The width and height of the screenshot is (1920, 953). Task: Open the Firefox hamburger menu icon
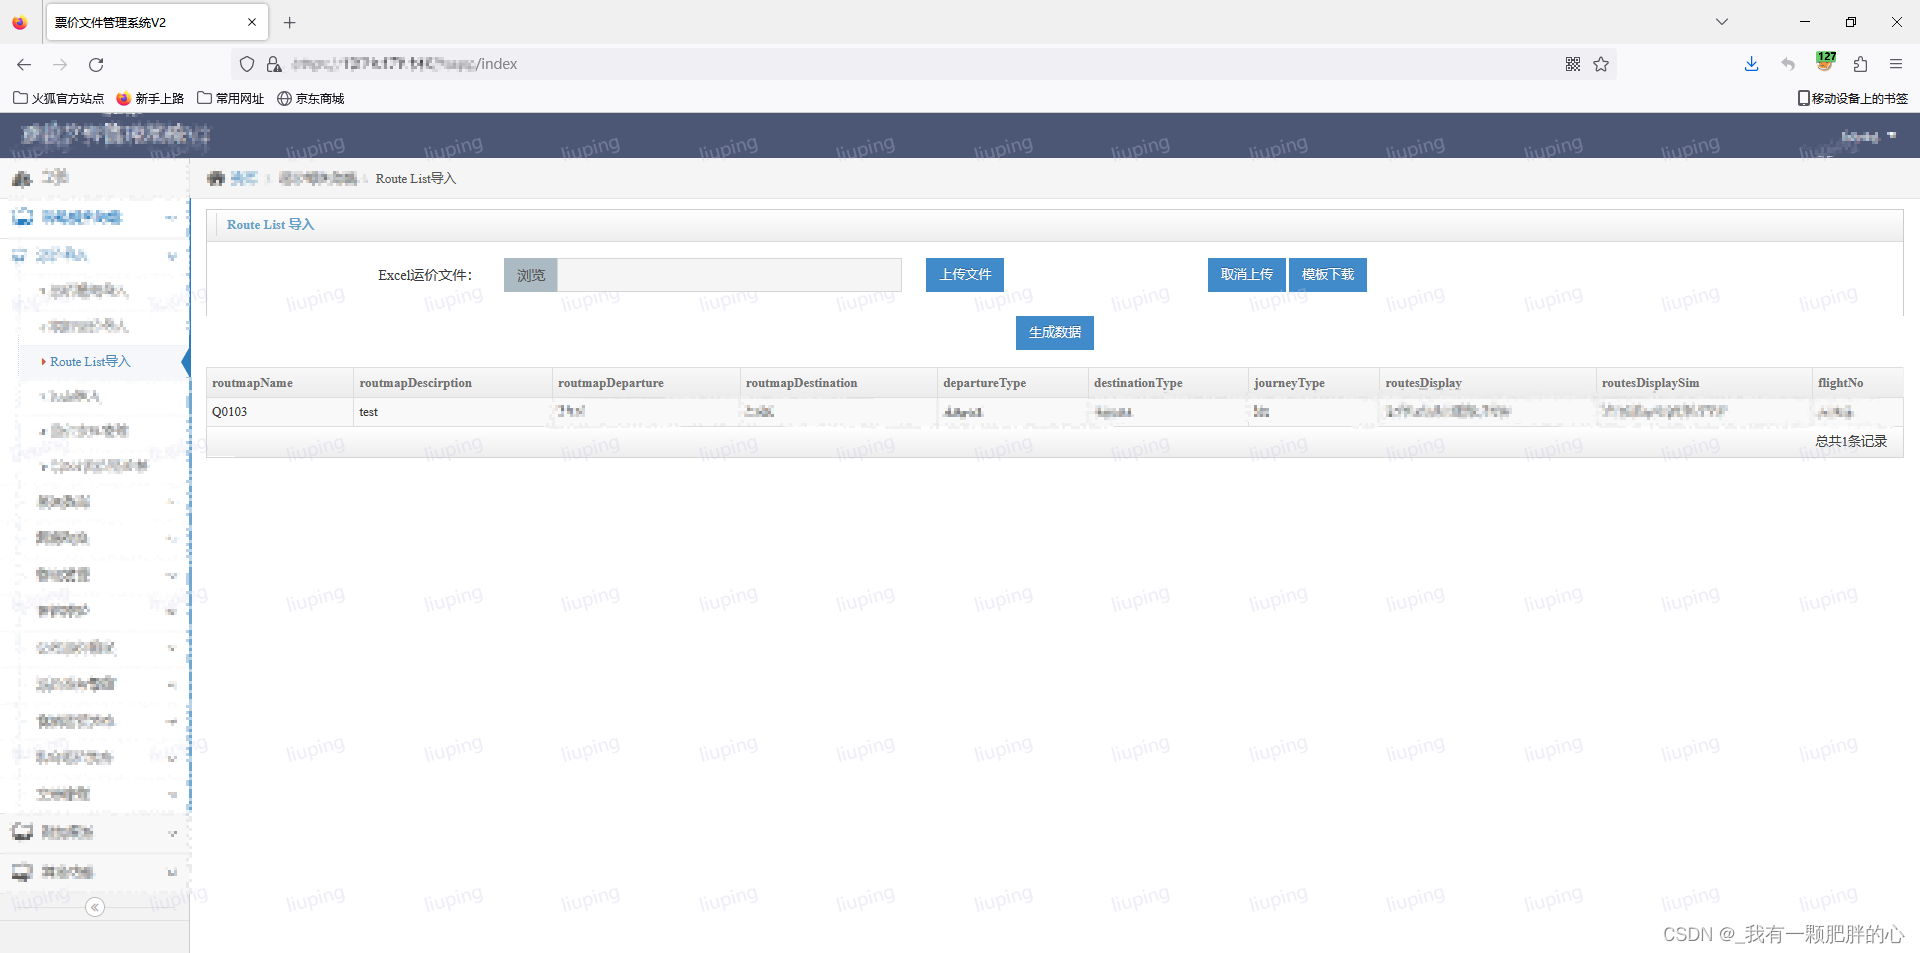point(1897,64)
